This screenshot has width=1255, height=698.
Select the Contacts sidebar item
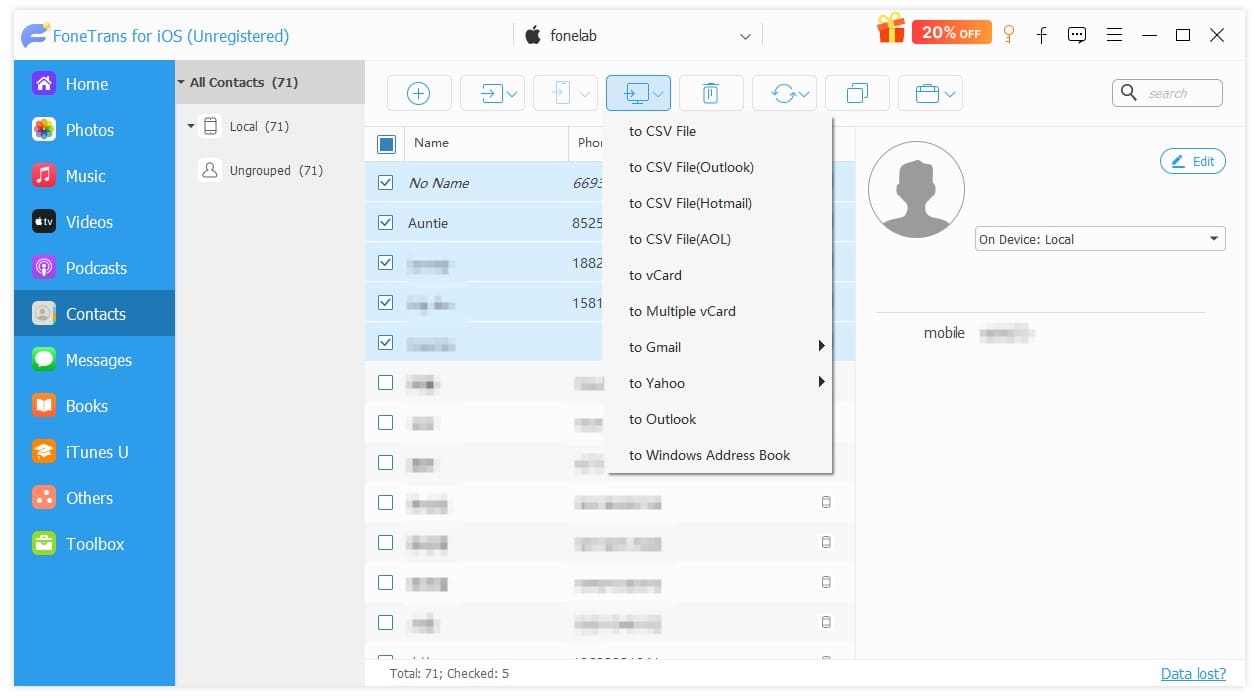pos(94,314)
